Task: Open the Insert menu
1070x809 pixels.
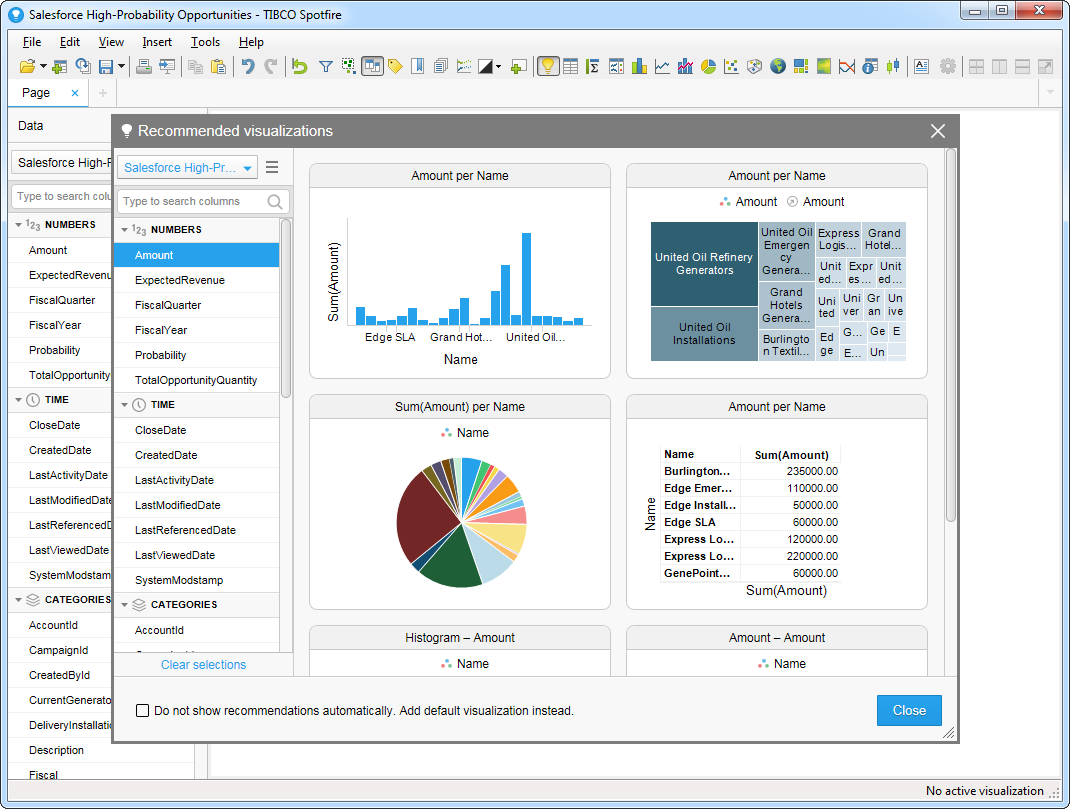Action: (x=157, y=42)
